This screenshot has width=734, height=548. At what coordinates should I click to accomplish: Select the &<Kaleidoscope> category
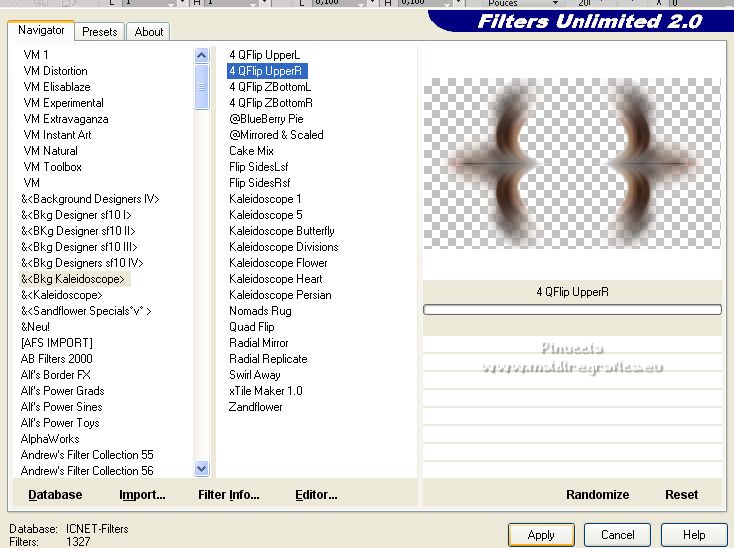61,295
